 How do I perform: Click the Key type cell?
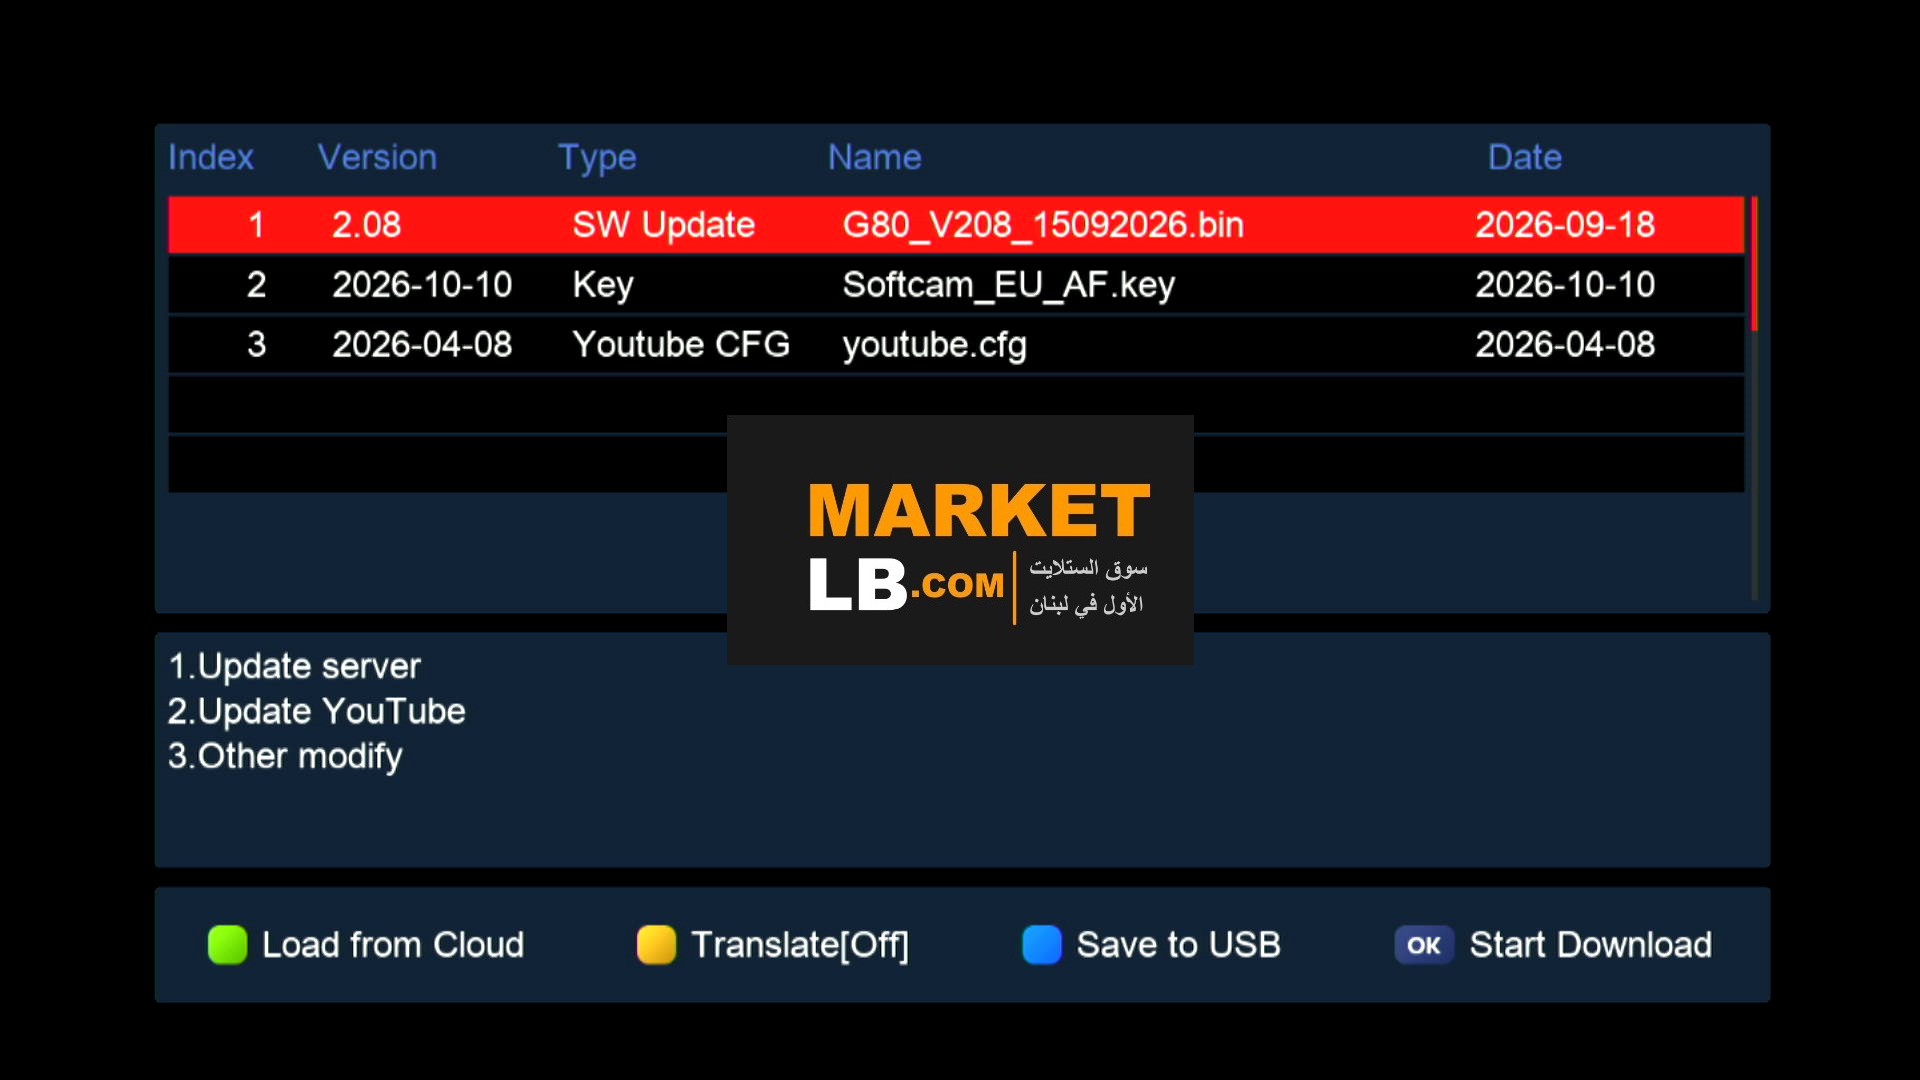[x=602, y=285]
